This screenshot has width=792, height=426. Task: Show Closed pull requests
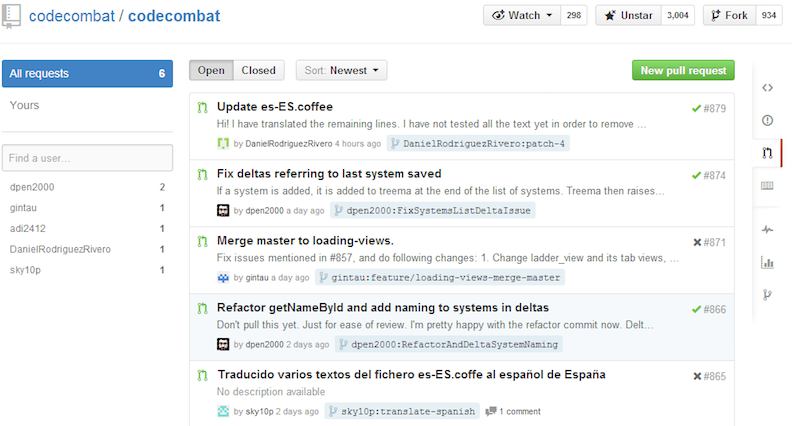point(259,70)
